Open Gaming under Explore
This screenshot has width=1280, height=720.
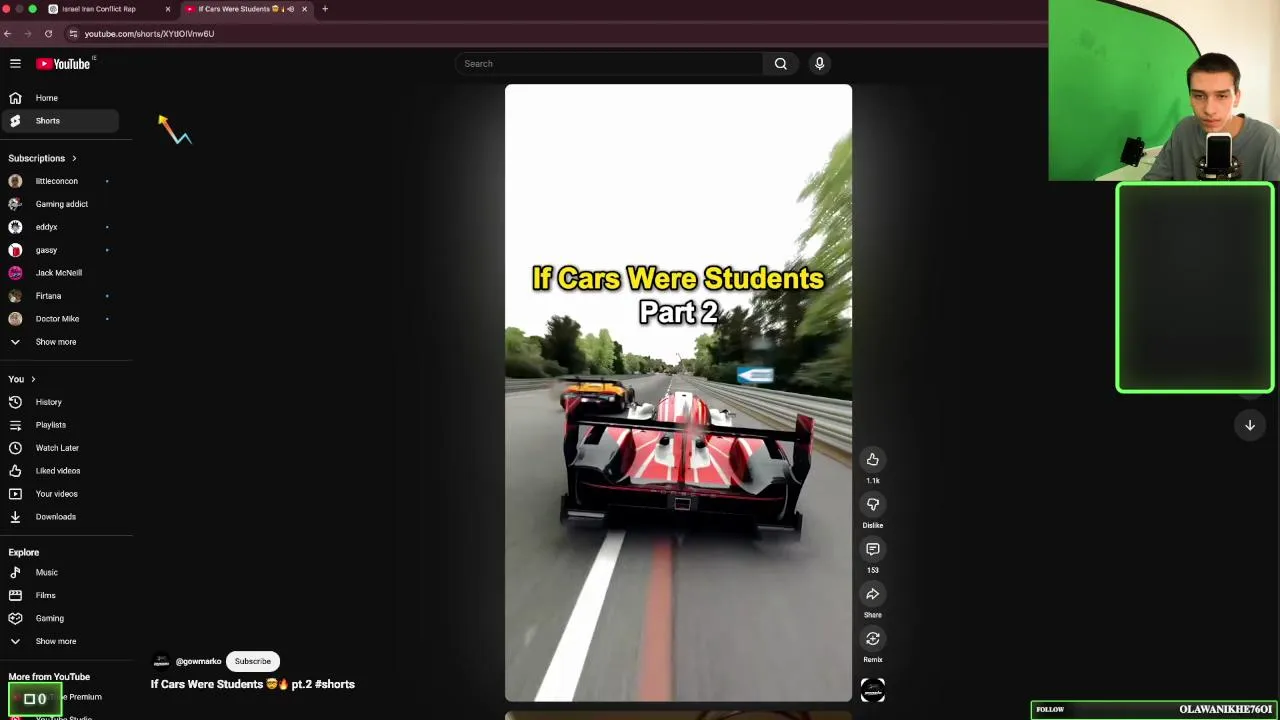coord(59,619)
